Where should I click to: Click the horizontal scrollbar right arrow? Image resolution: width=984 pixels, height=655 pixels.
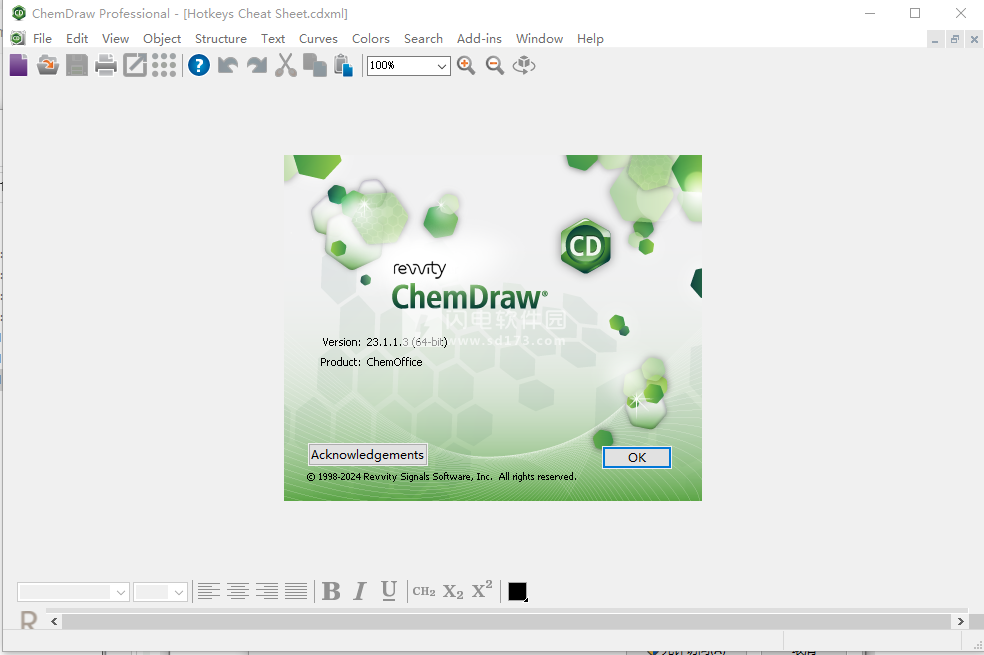(960, 622)
